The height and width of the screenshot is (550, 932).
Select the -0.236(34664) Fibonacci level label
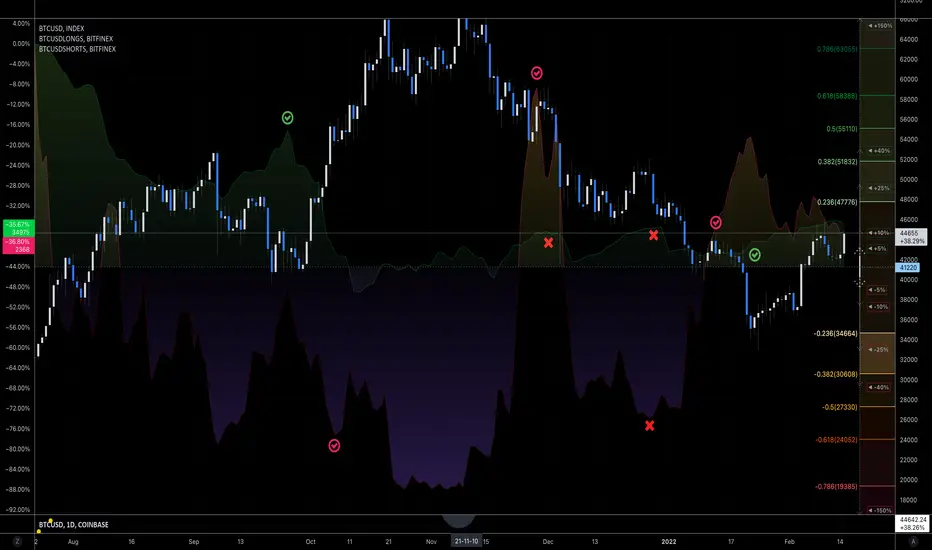(x=836, y=334)
